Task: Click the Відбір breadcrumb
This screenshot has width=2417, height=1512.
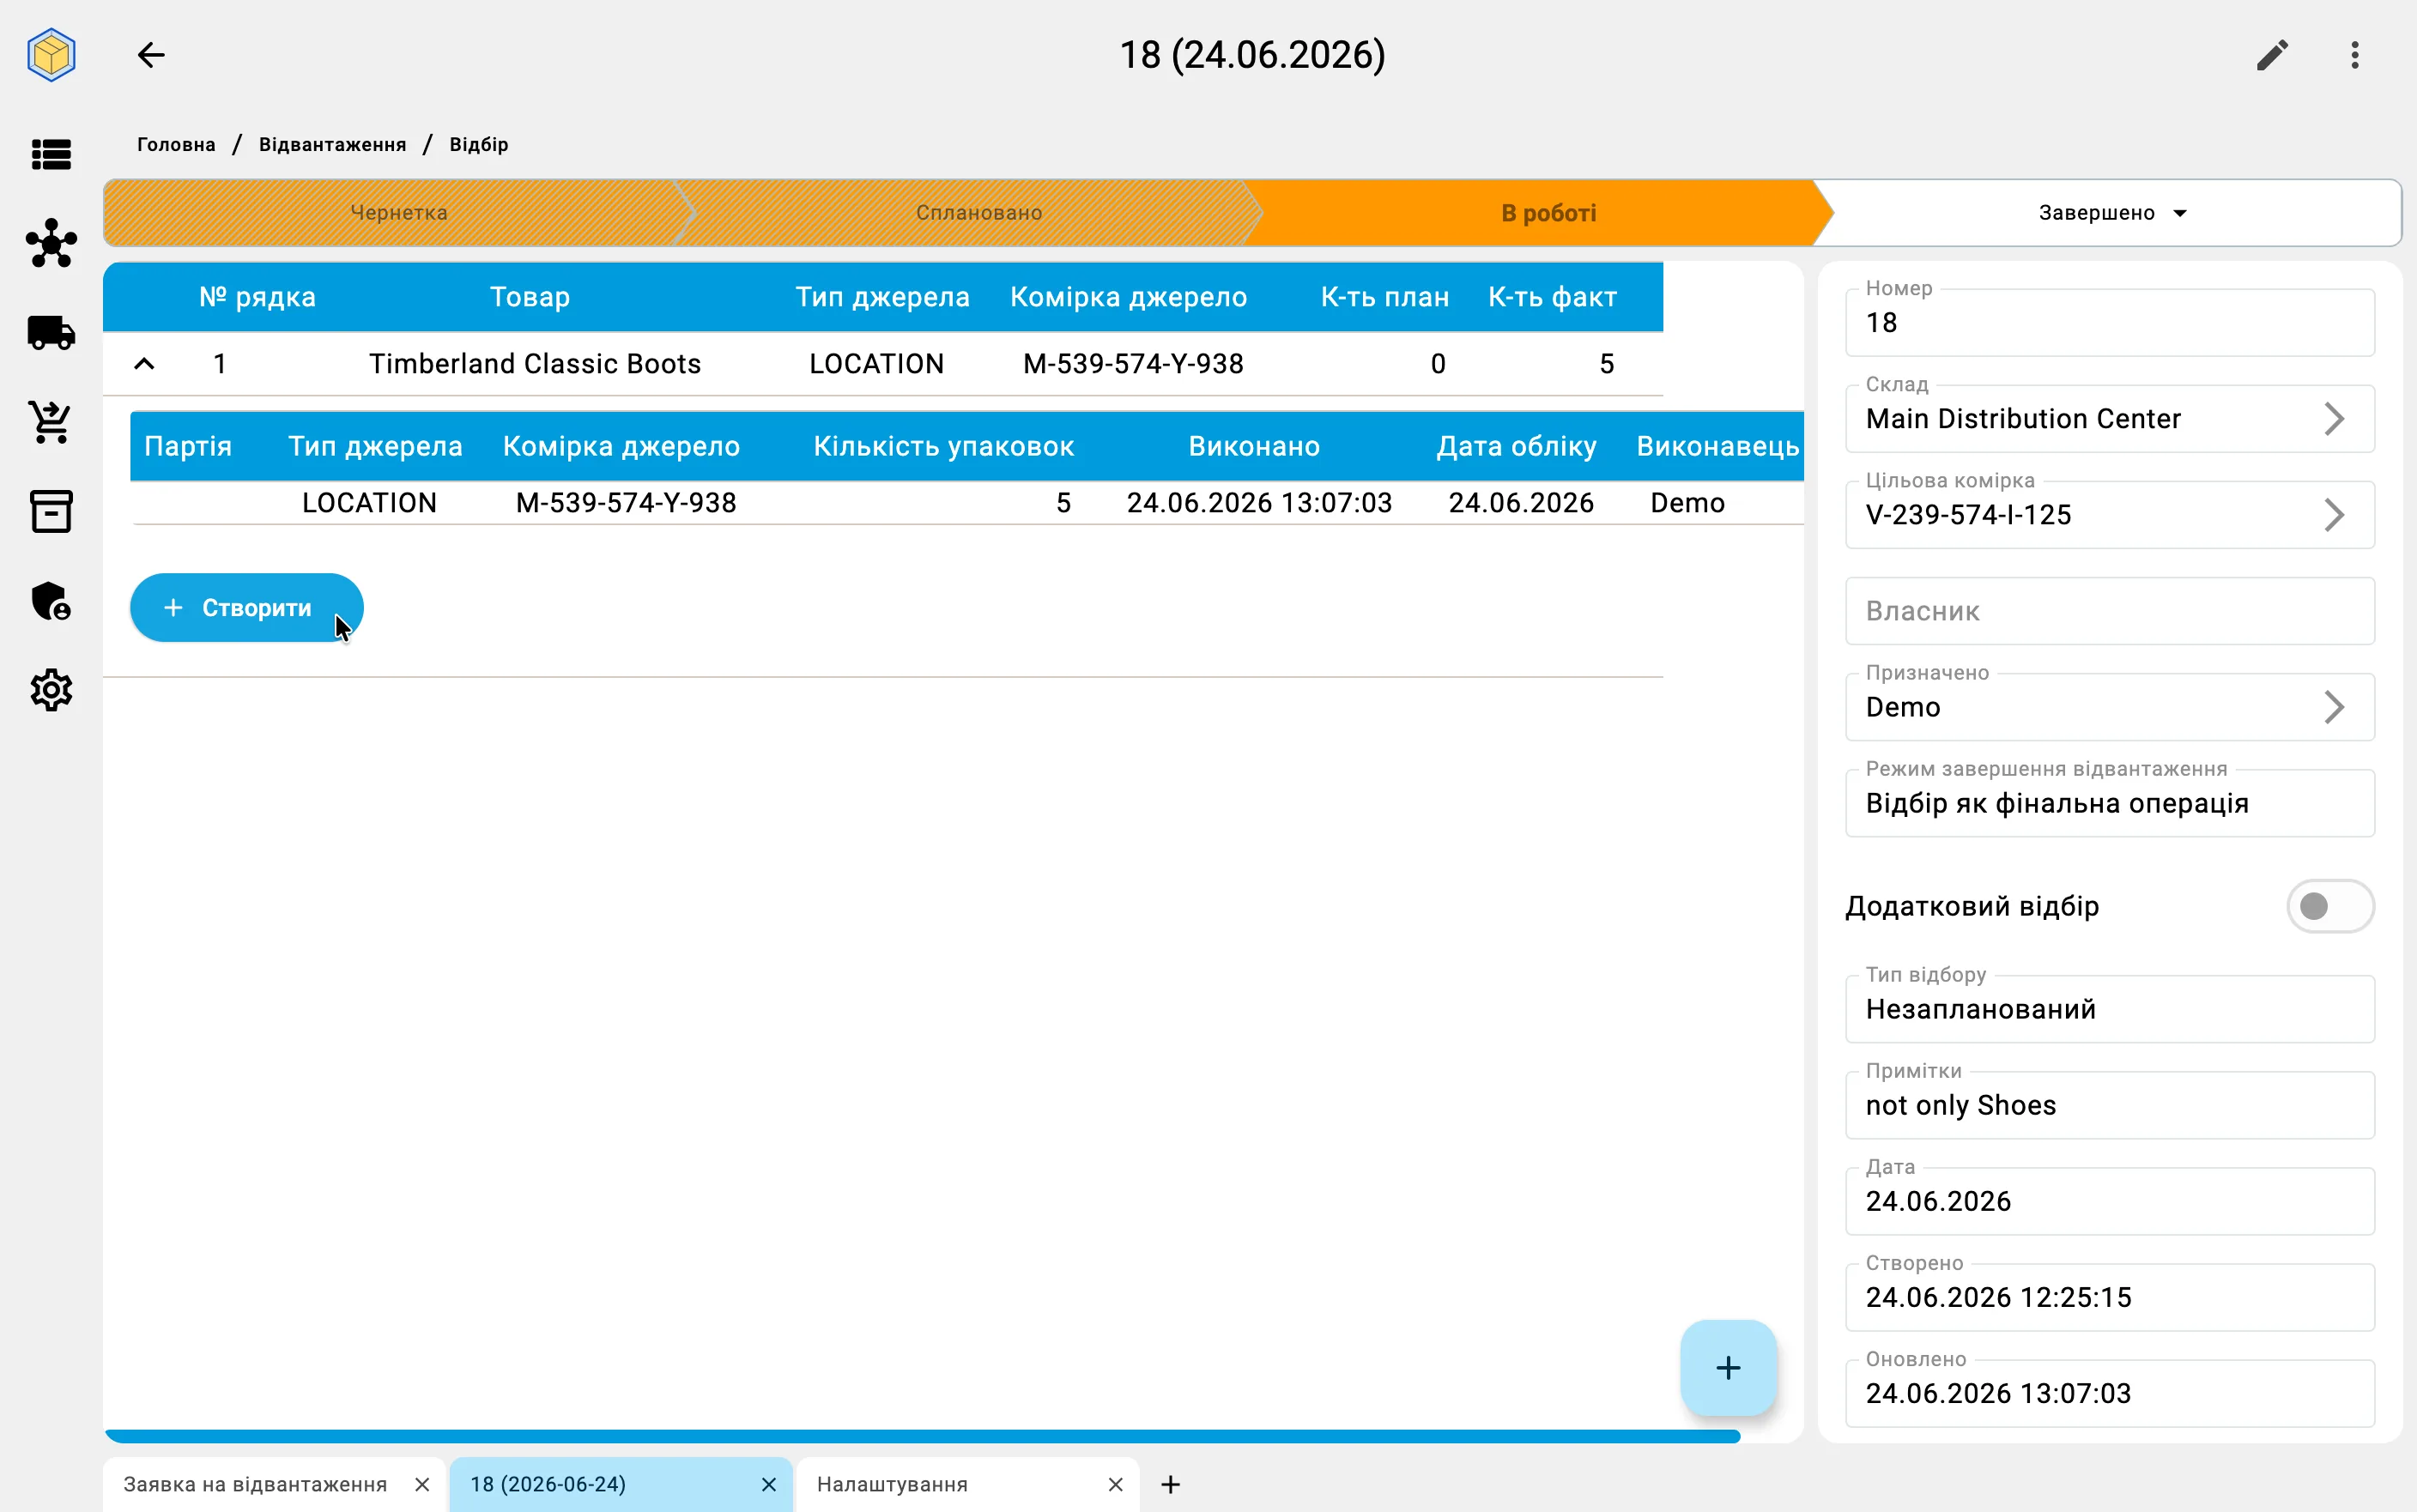Action: pos(478,144)
